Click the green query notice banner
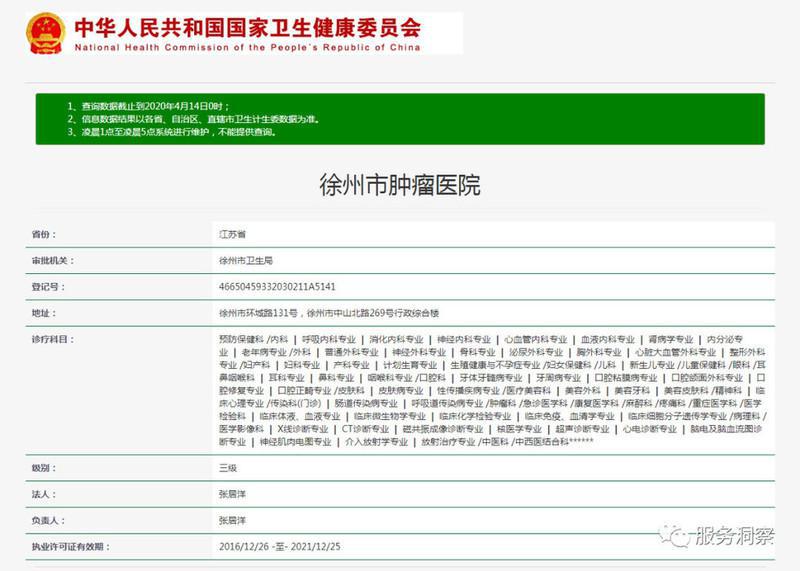This screenshot has width=800, height=571. [x=400, y=118]
